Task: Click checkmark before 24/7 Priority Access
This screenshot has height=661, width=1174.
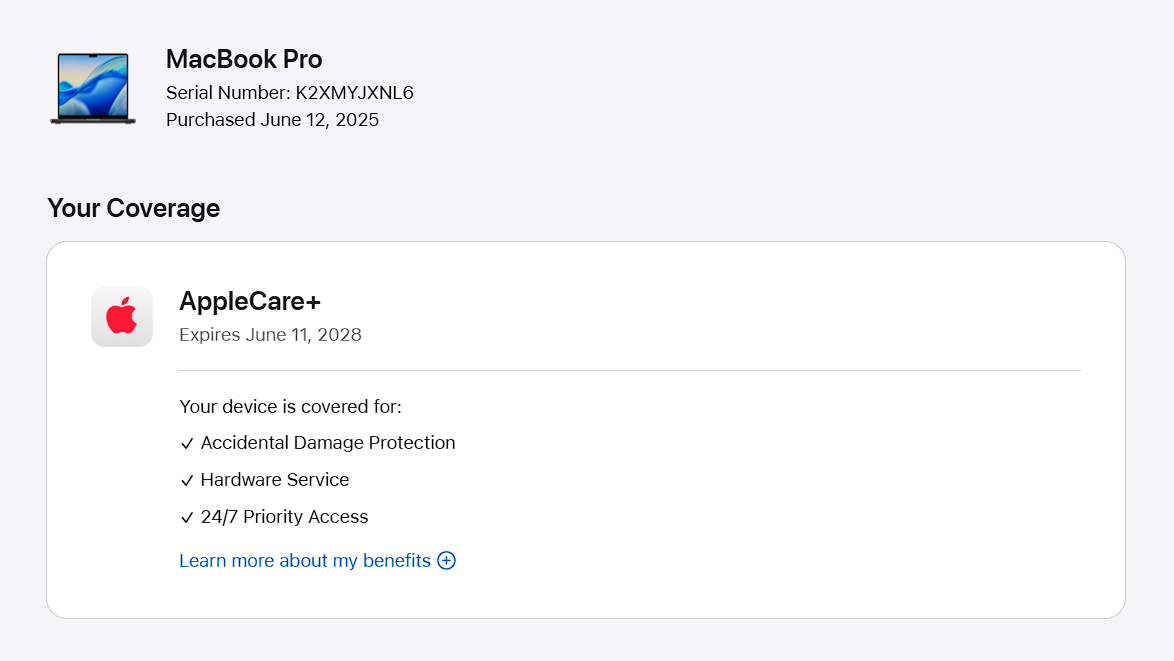Action: click(187, 518)
